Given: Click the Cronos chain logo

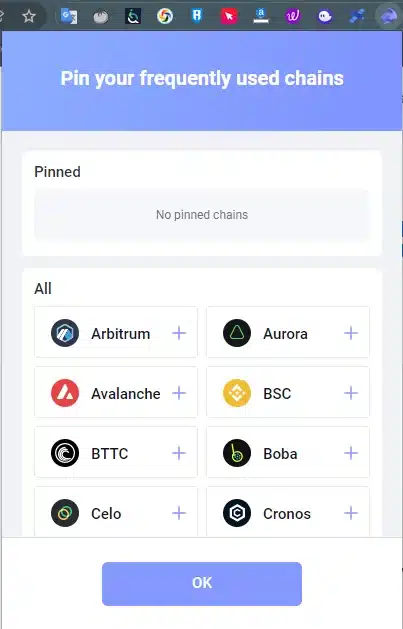Looking at the screenshot, I should tap(237, 513).
